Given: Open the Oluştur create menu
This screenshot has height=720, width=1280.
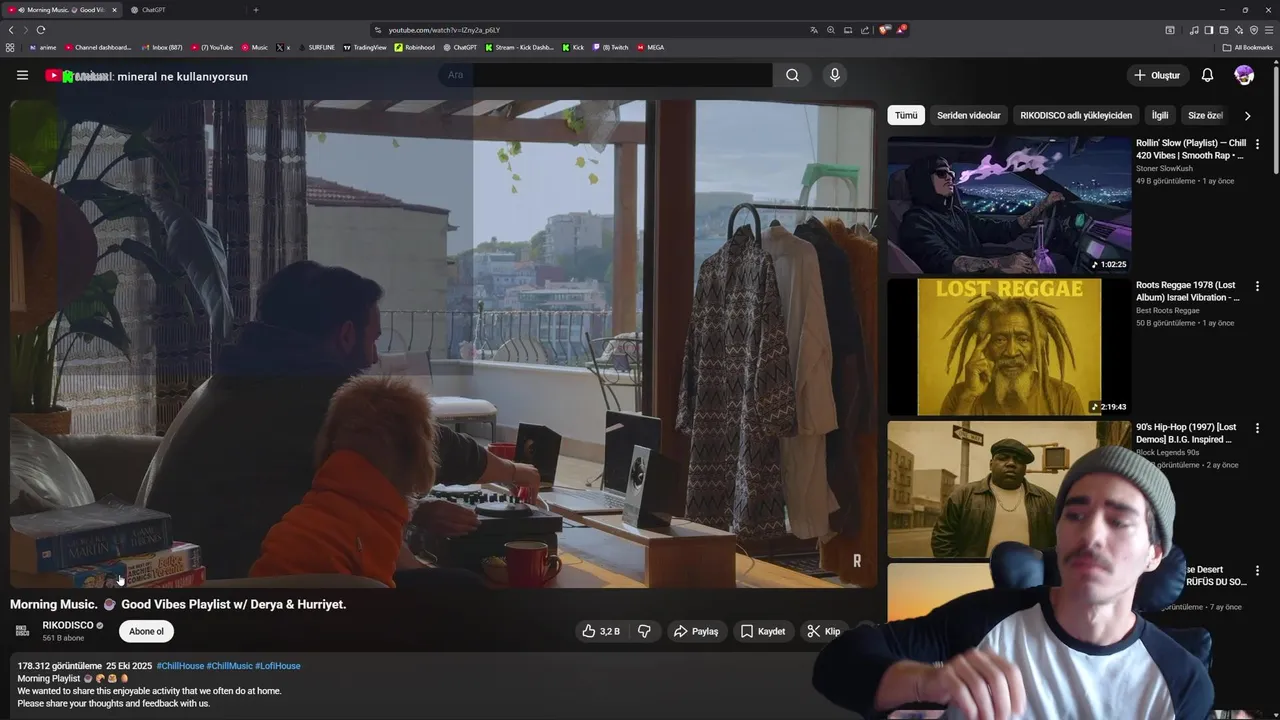Looking at the screenshot, I should click(1158, 75).
